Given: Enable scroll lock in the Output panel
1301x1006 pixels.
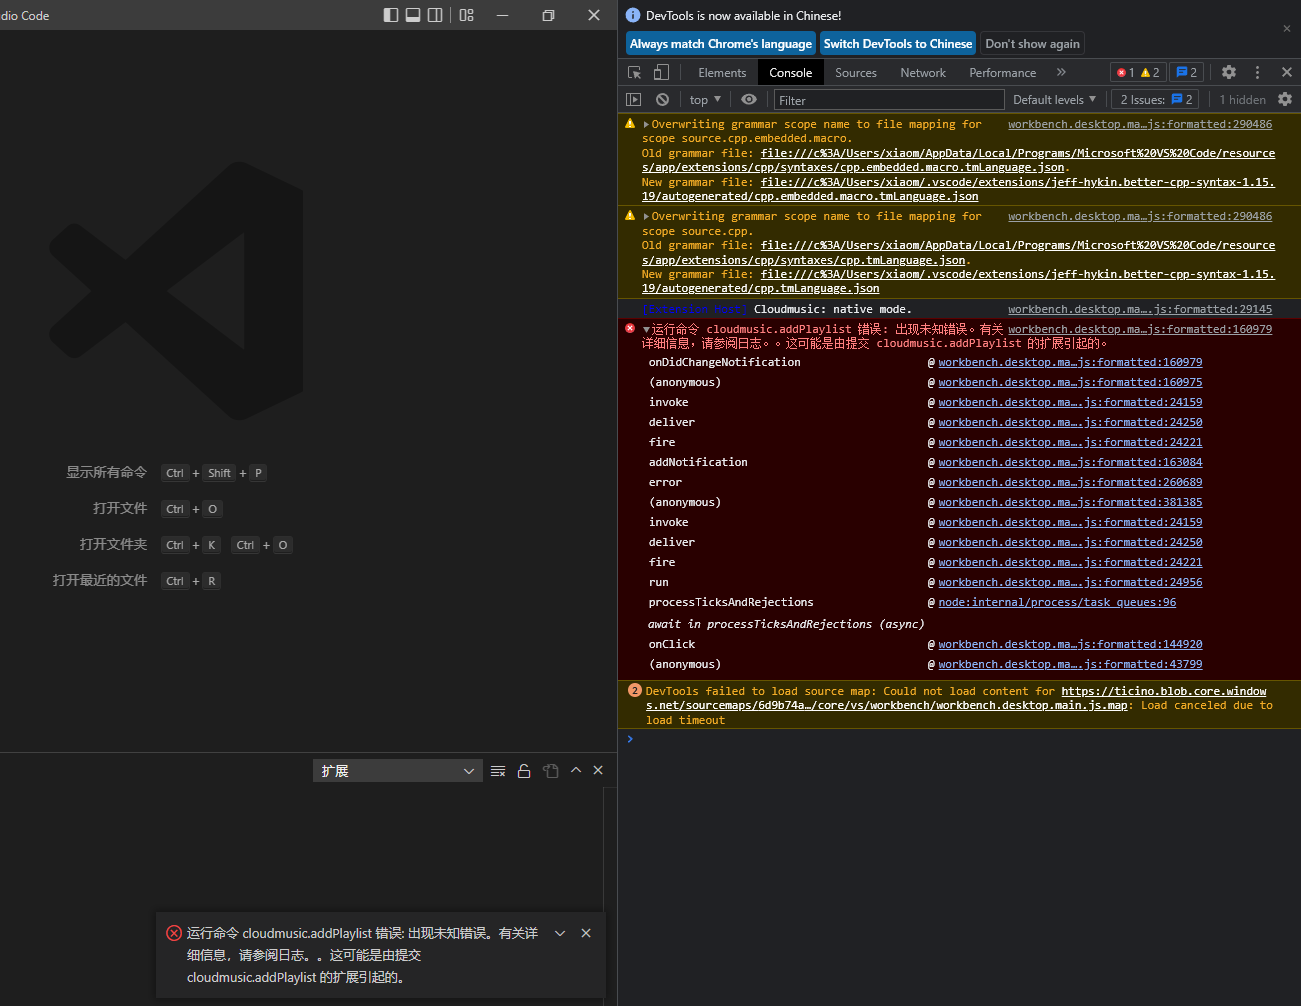Looking at the screenshot, I should (524, 770).
